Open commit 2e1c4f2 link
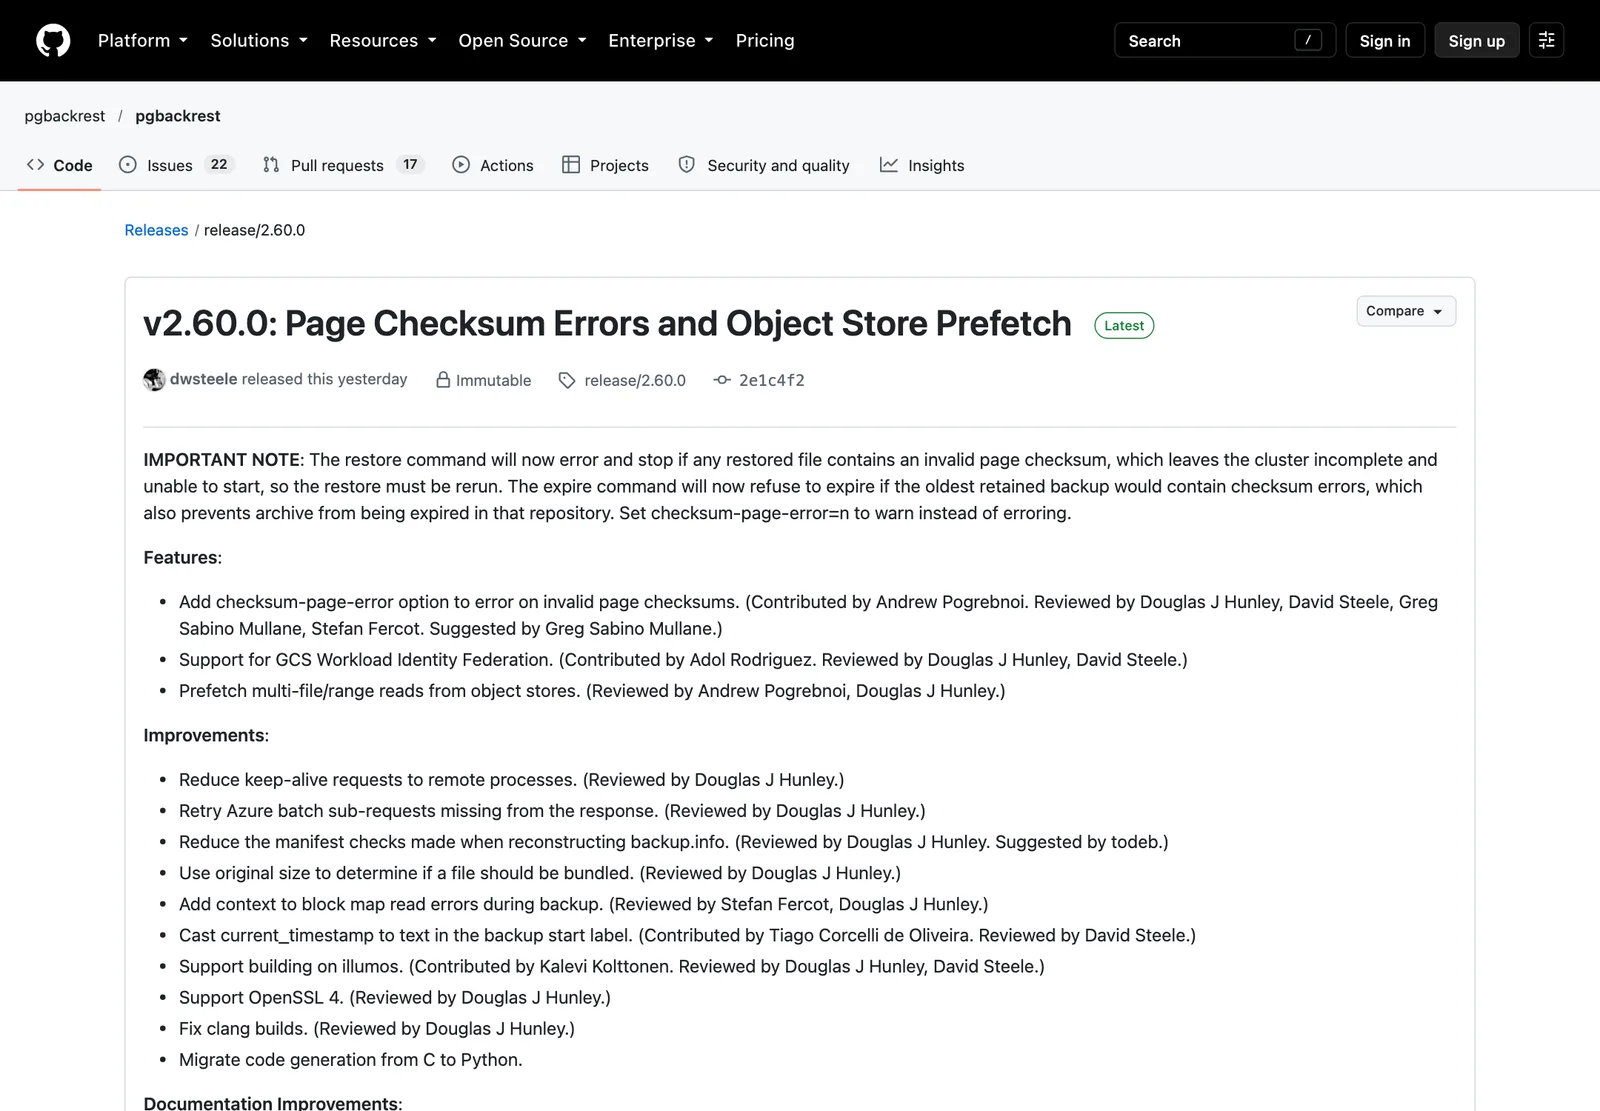Image resolution: width=1600 pixels, height=1111 pixels. click(x=772, y=381)
